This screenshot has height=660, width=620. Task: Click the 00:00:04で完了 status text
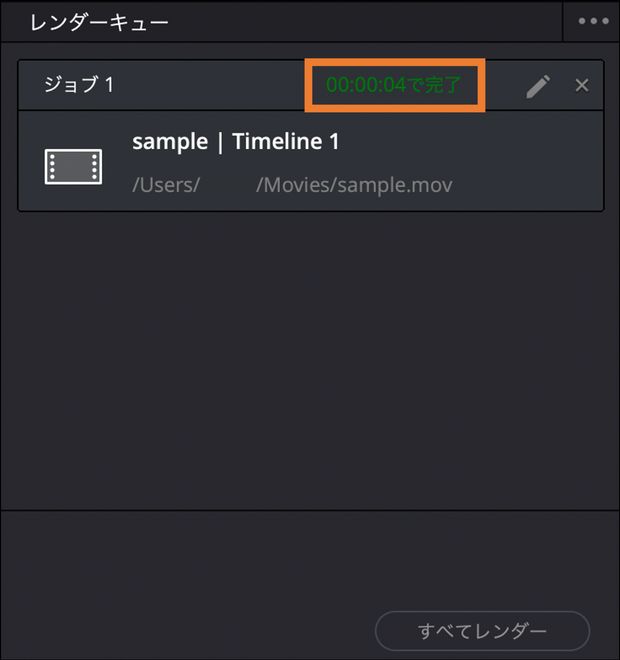tap(394, 85)
